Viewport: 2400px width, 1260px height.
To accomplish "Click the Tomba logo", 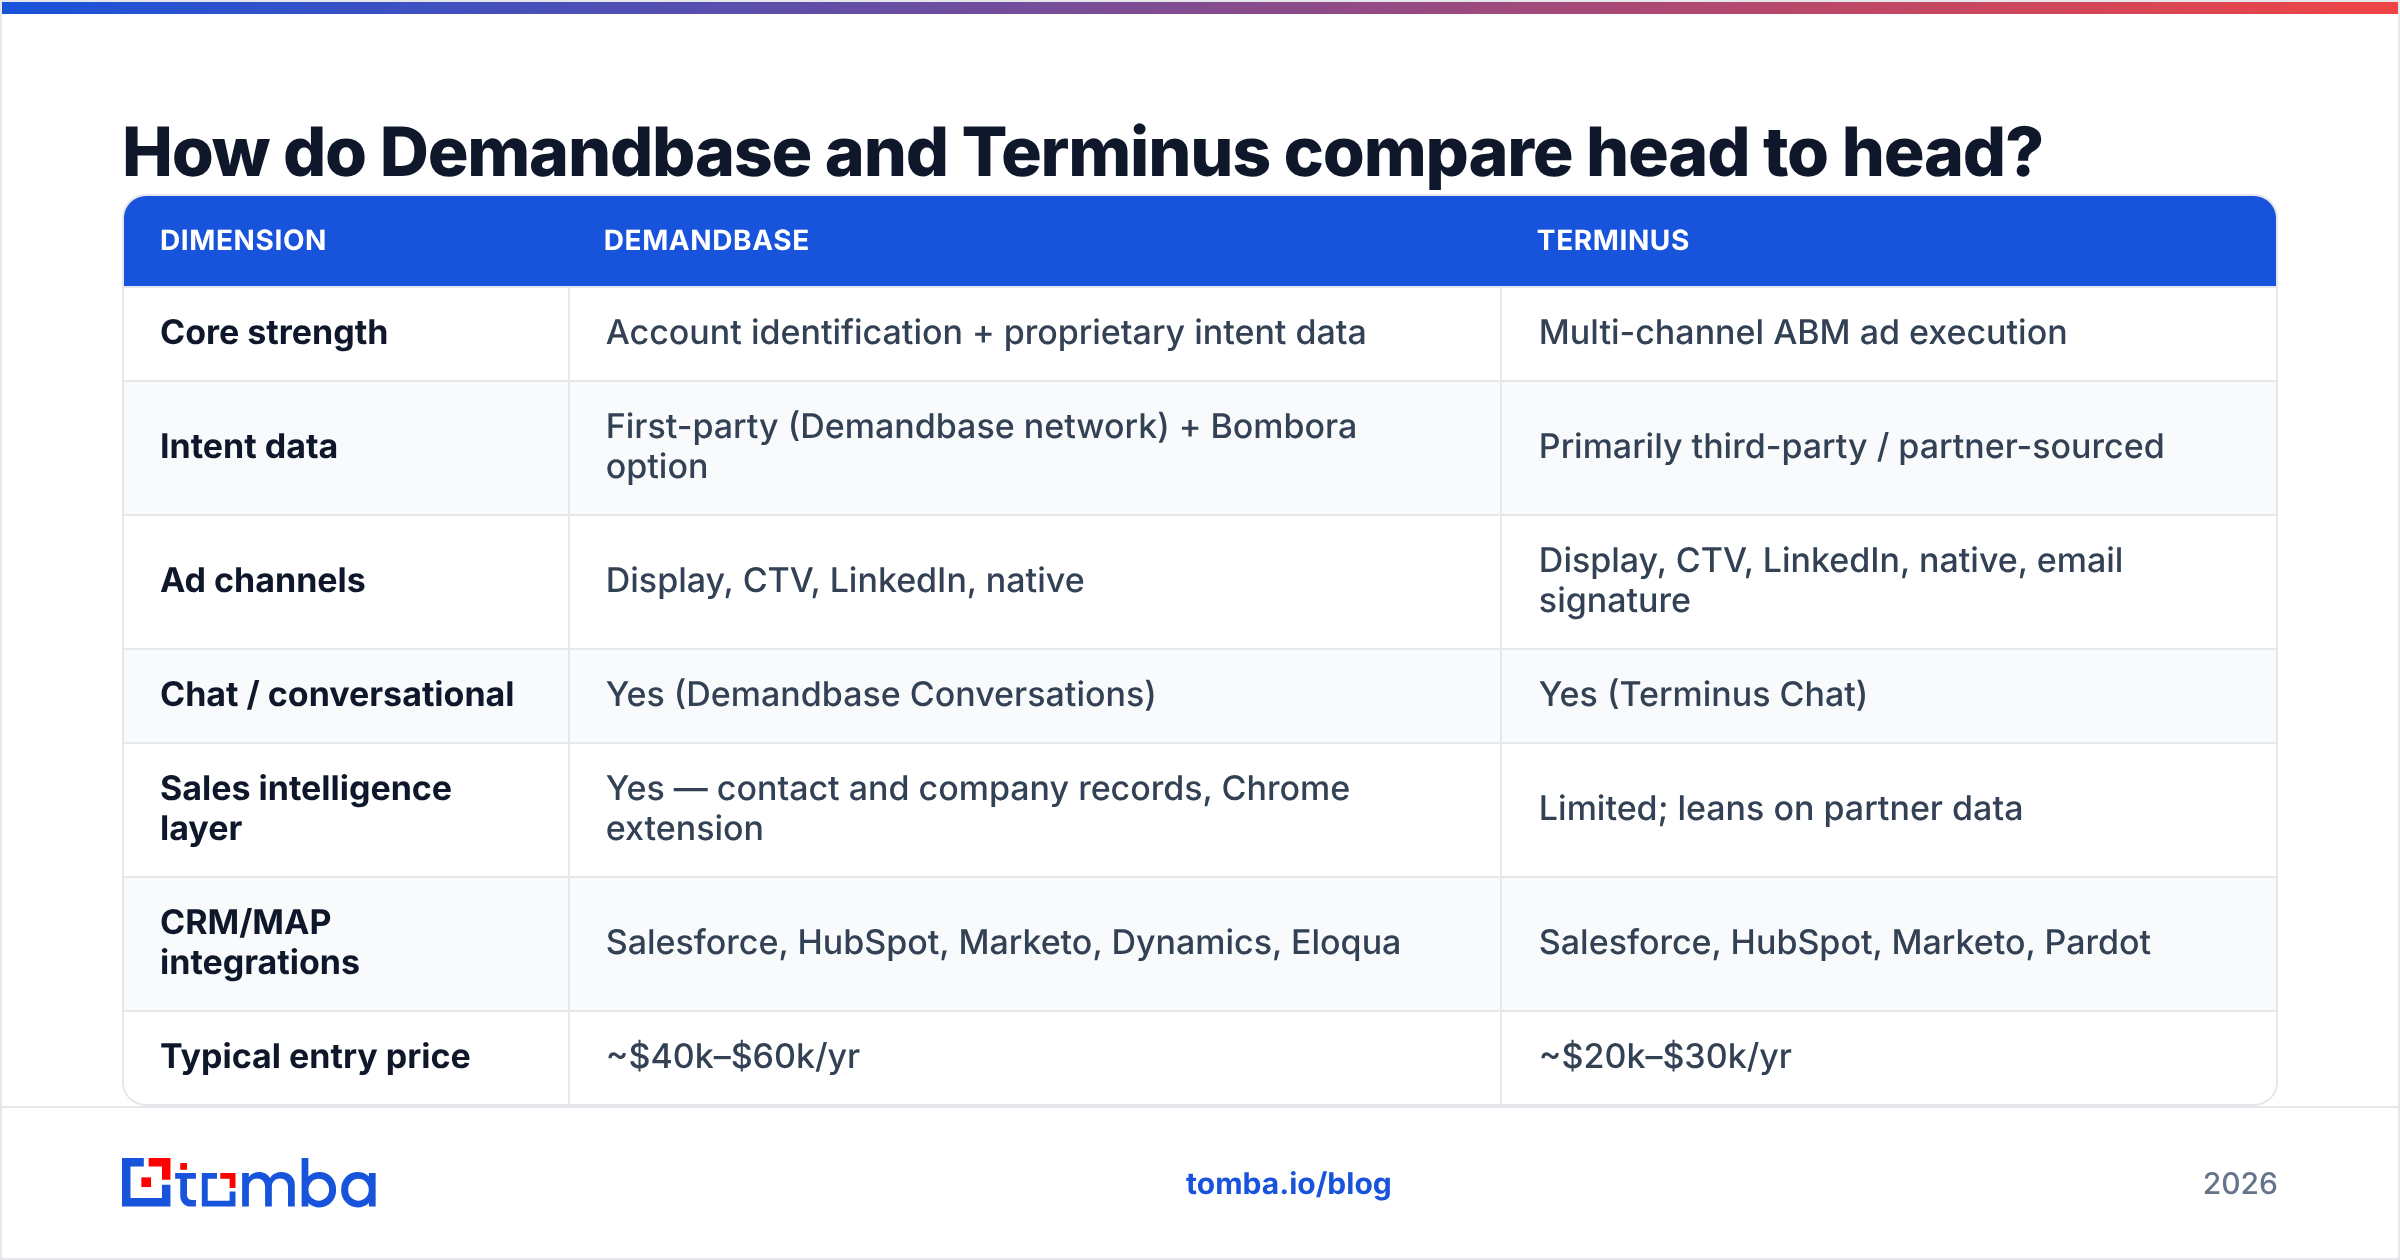I will (249, 1183).
